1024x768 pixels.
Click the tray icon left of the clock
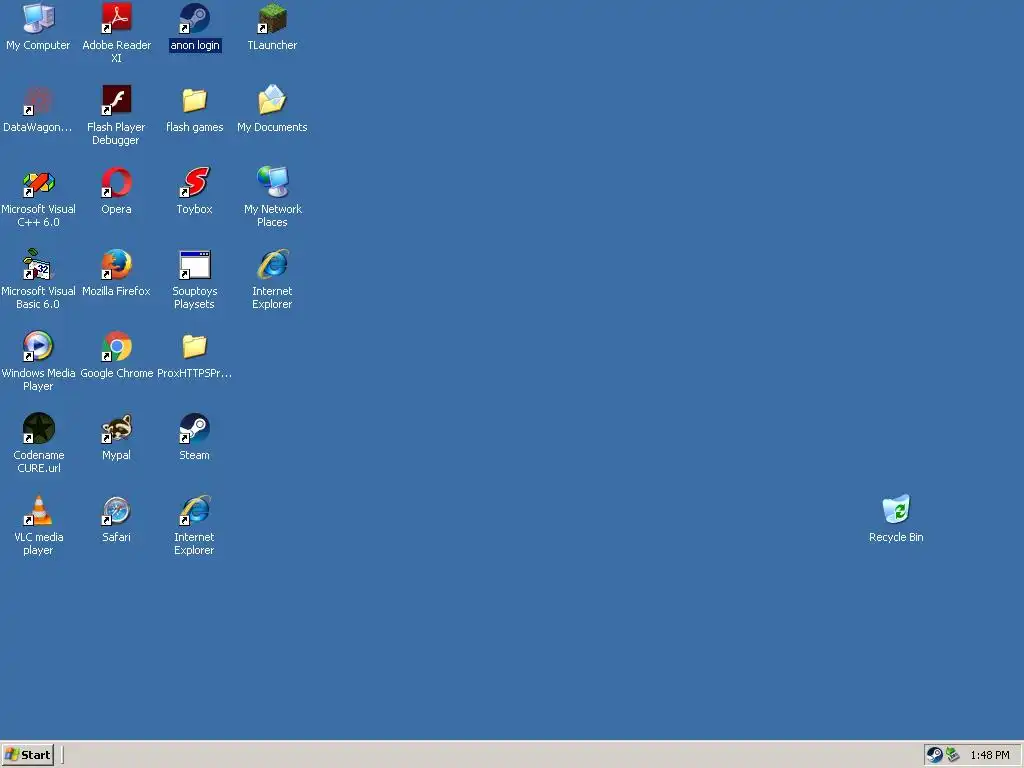[953, 755]
